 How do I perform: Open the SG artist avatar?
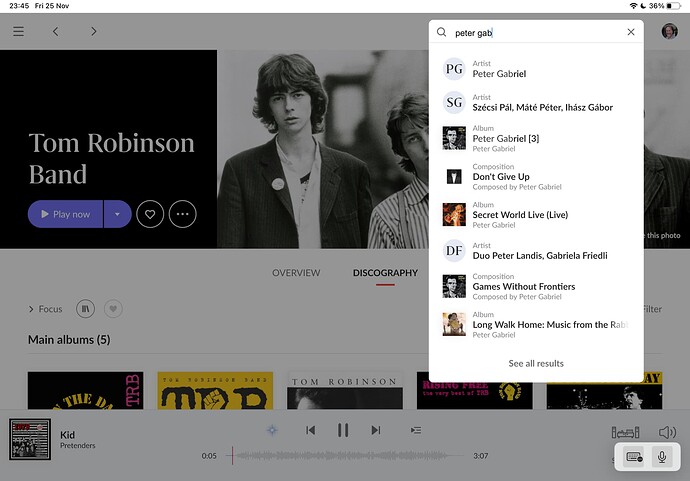454,103
